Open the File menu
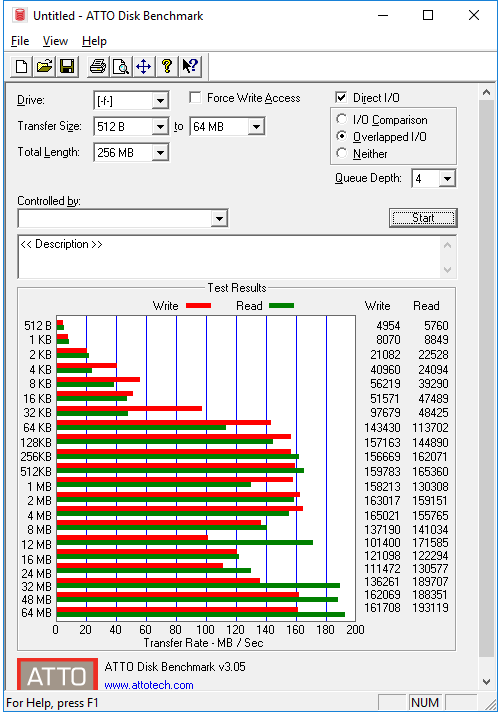 pyautogui.click(x=20, y=41)
